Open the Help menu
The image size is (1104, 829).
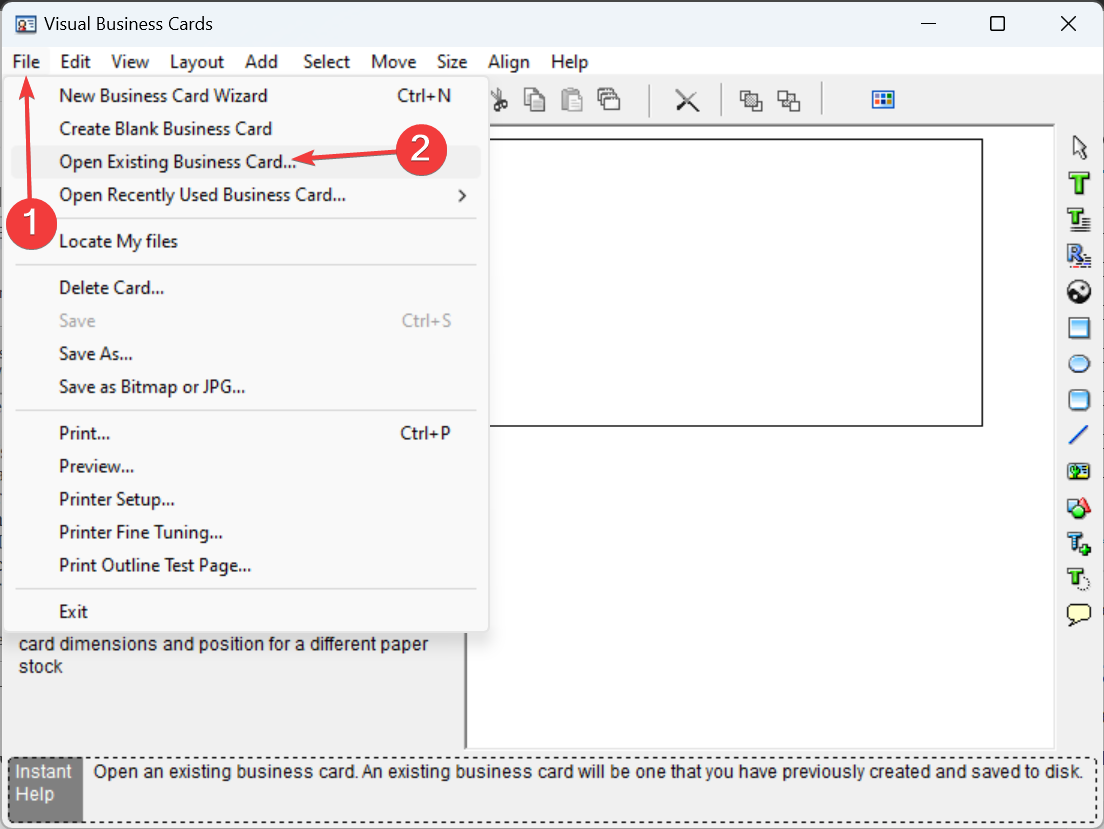click(x=570, y=62)
